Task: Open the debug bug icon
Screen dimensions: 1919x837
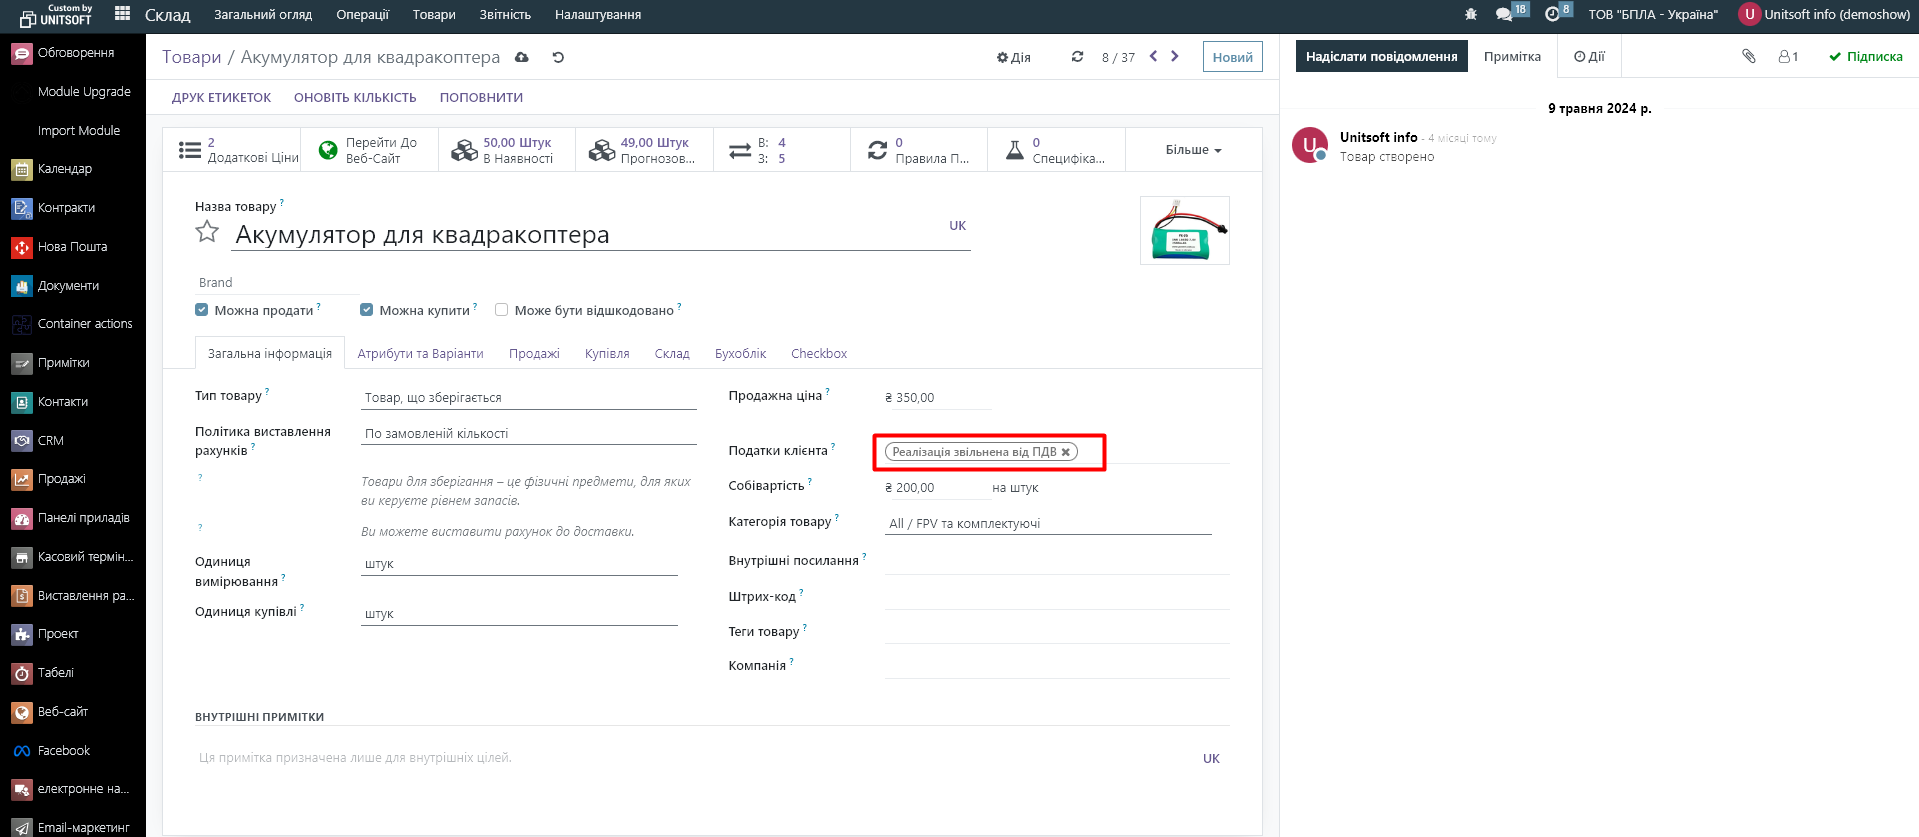Action: pos(1470,14)
